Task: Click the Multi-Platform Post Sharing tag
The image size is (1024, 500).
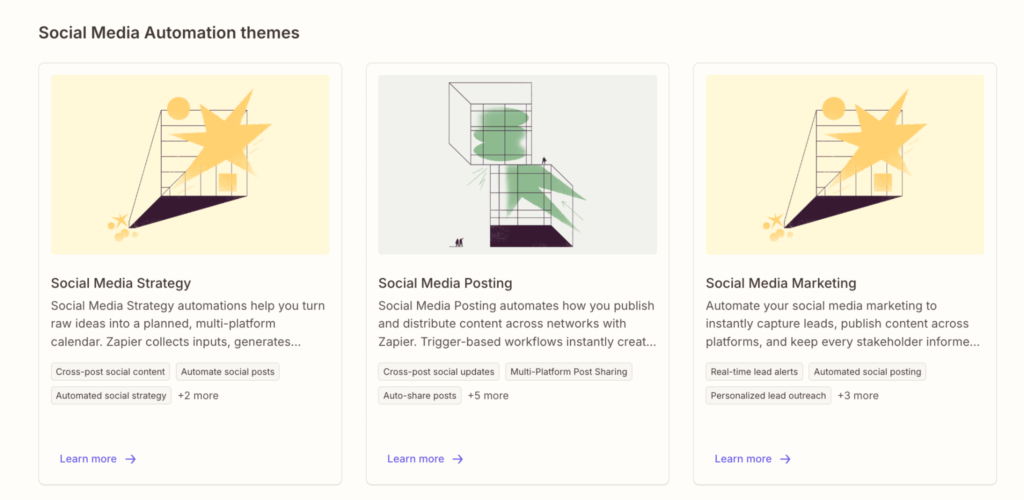Action: point(569,372)
